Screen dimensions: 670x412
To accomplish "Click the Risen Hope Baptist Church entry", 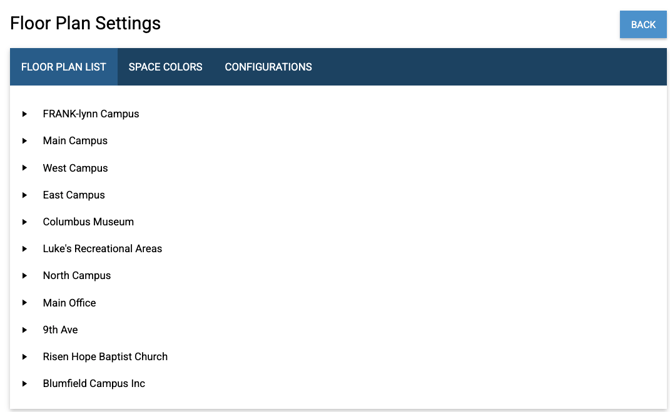I will [105, 357].
